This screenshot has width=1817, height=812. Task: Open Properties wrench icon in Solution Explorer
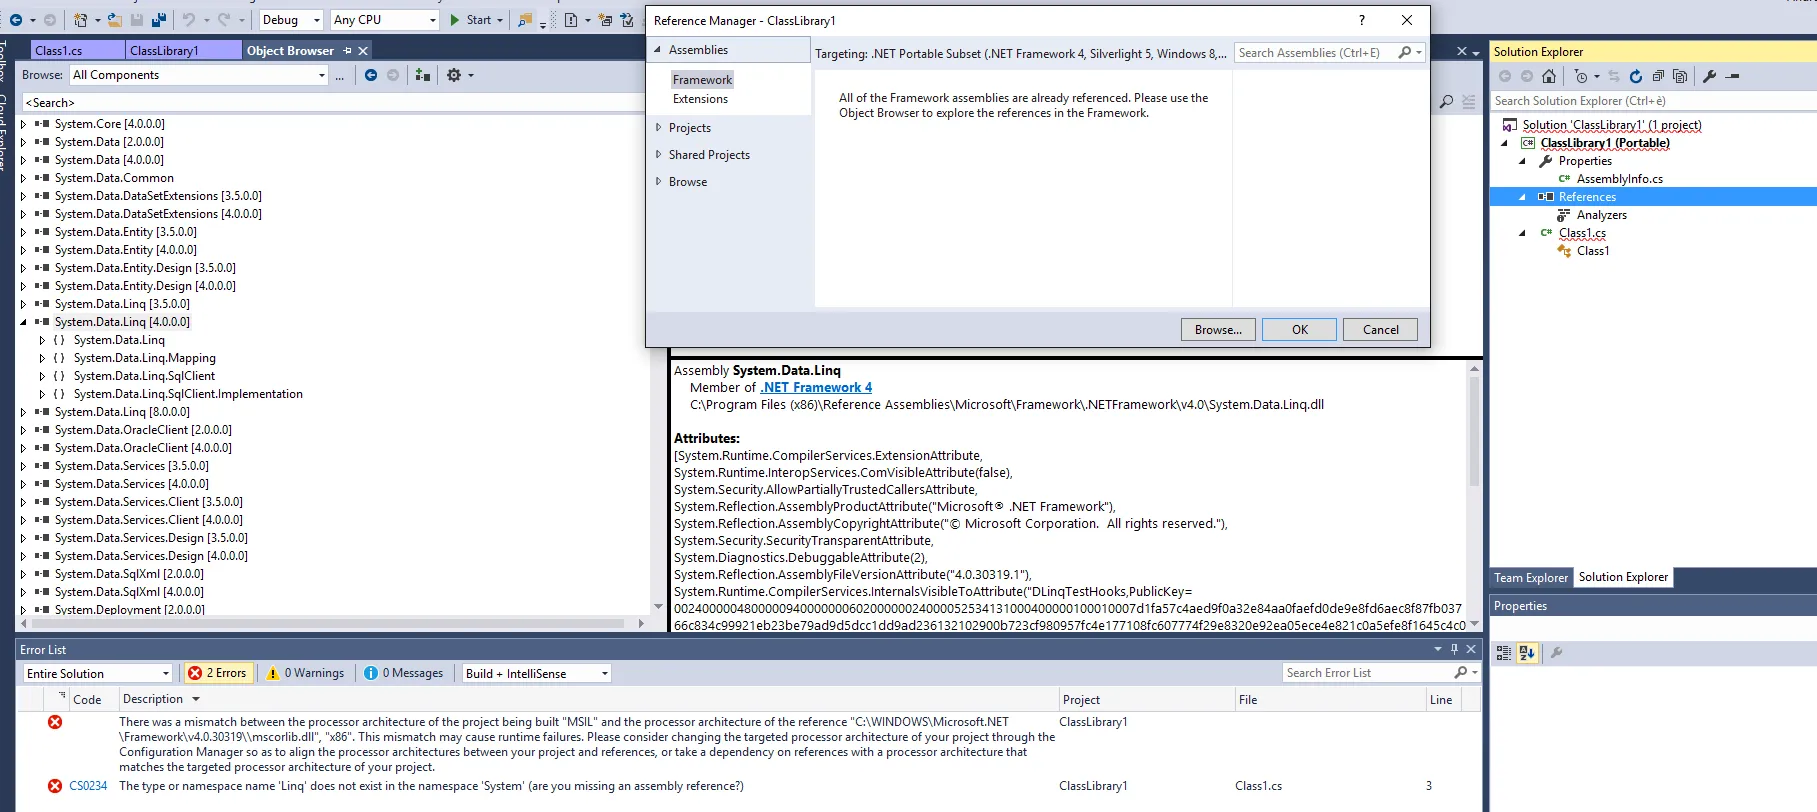(1710, 76)
